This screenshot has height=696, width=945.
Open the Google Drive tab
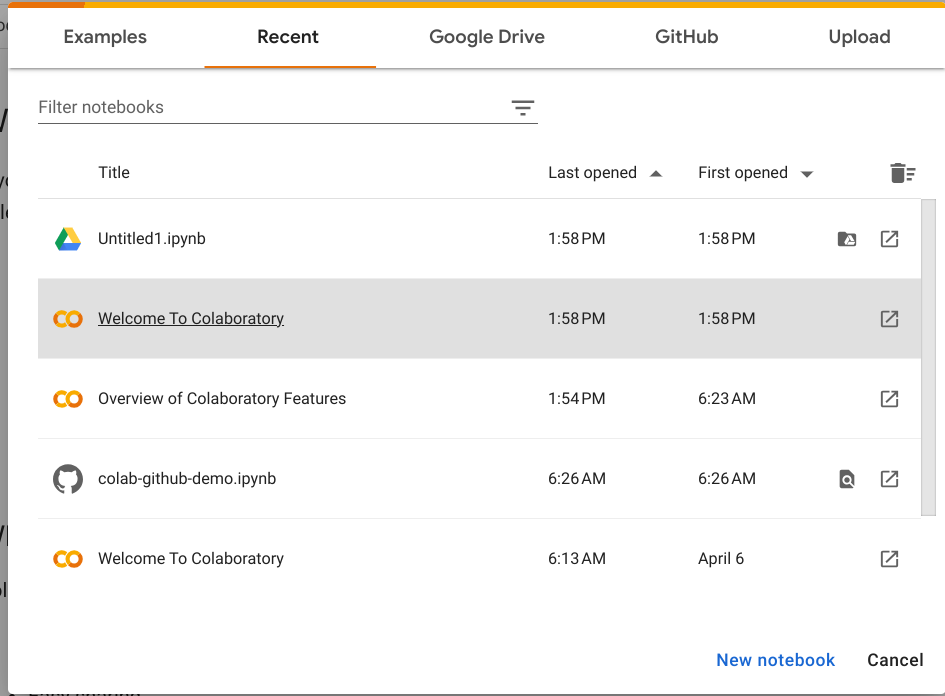[486, 37]
